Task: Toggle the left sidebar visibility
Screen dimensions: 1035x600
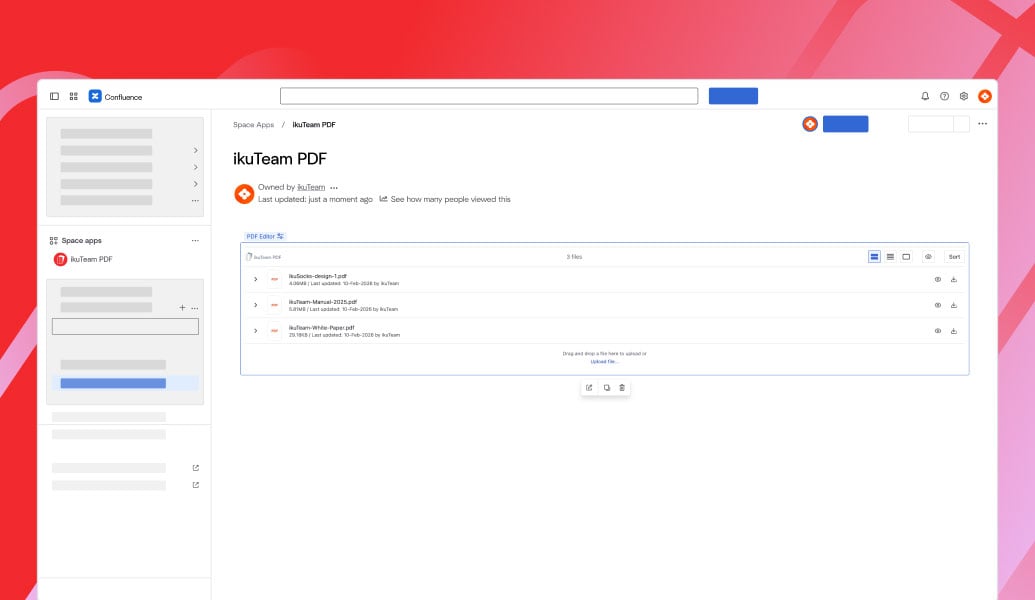Action: 53,95
